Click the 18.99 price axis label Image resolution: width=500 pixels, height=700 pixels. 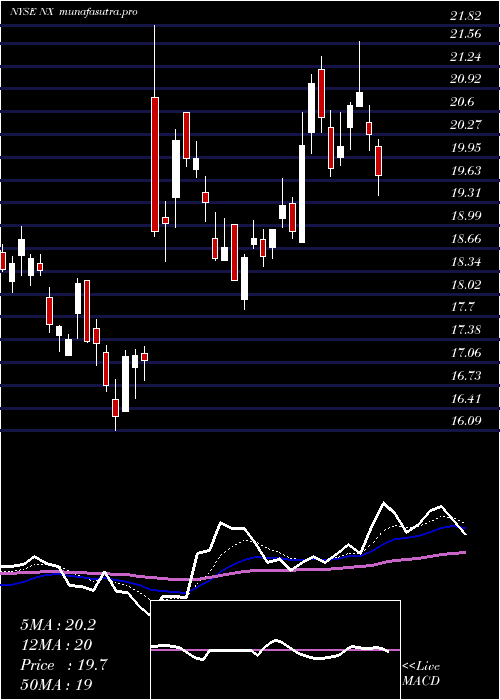click(466, 216)
